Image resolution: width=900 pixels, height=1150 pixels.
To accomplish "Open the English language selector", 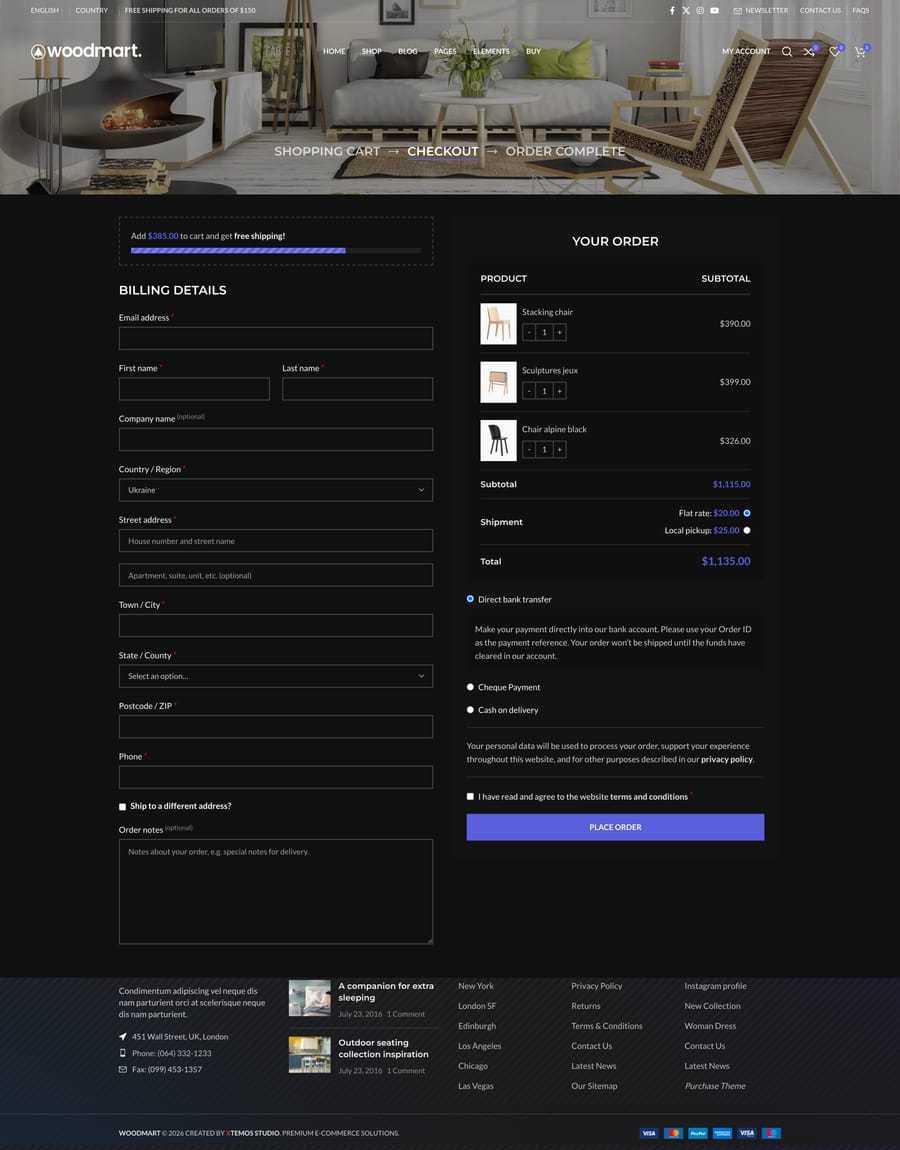I will [45, 10].
